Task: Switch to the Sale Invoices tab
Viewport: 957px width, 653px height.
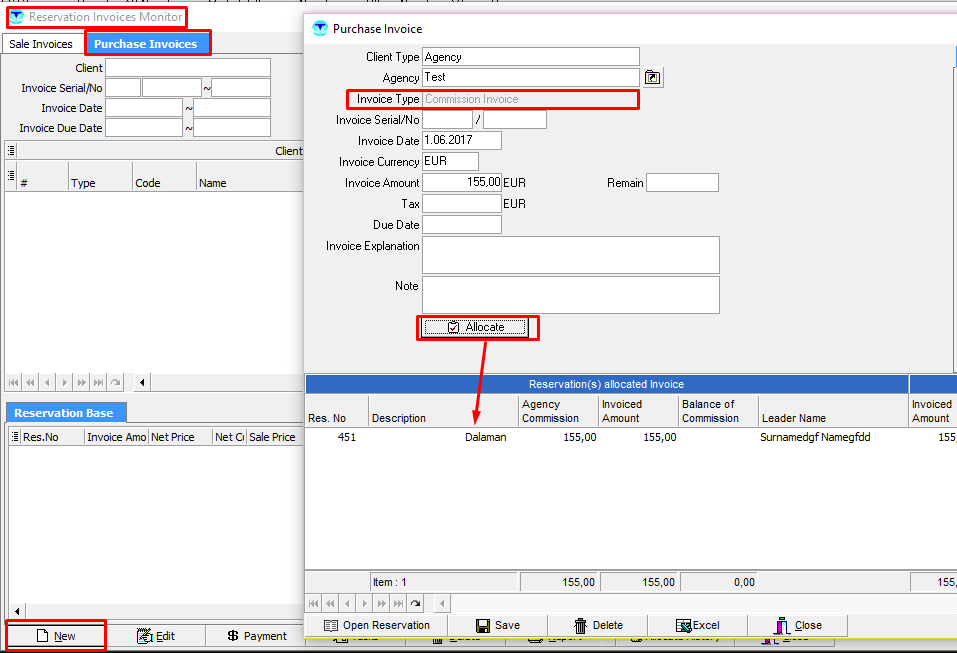Action: tap(41, 44)
